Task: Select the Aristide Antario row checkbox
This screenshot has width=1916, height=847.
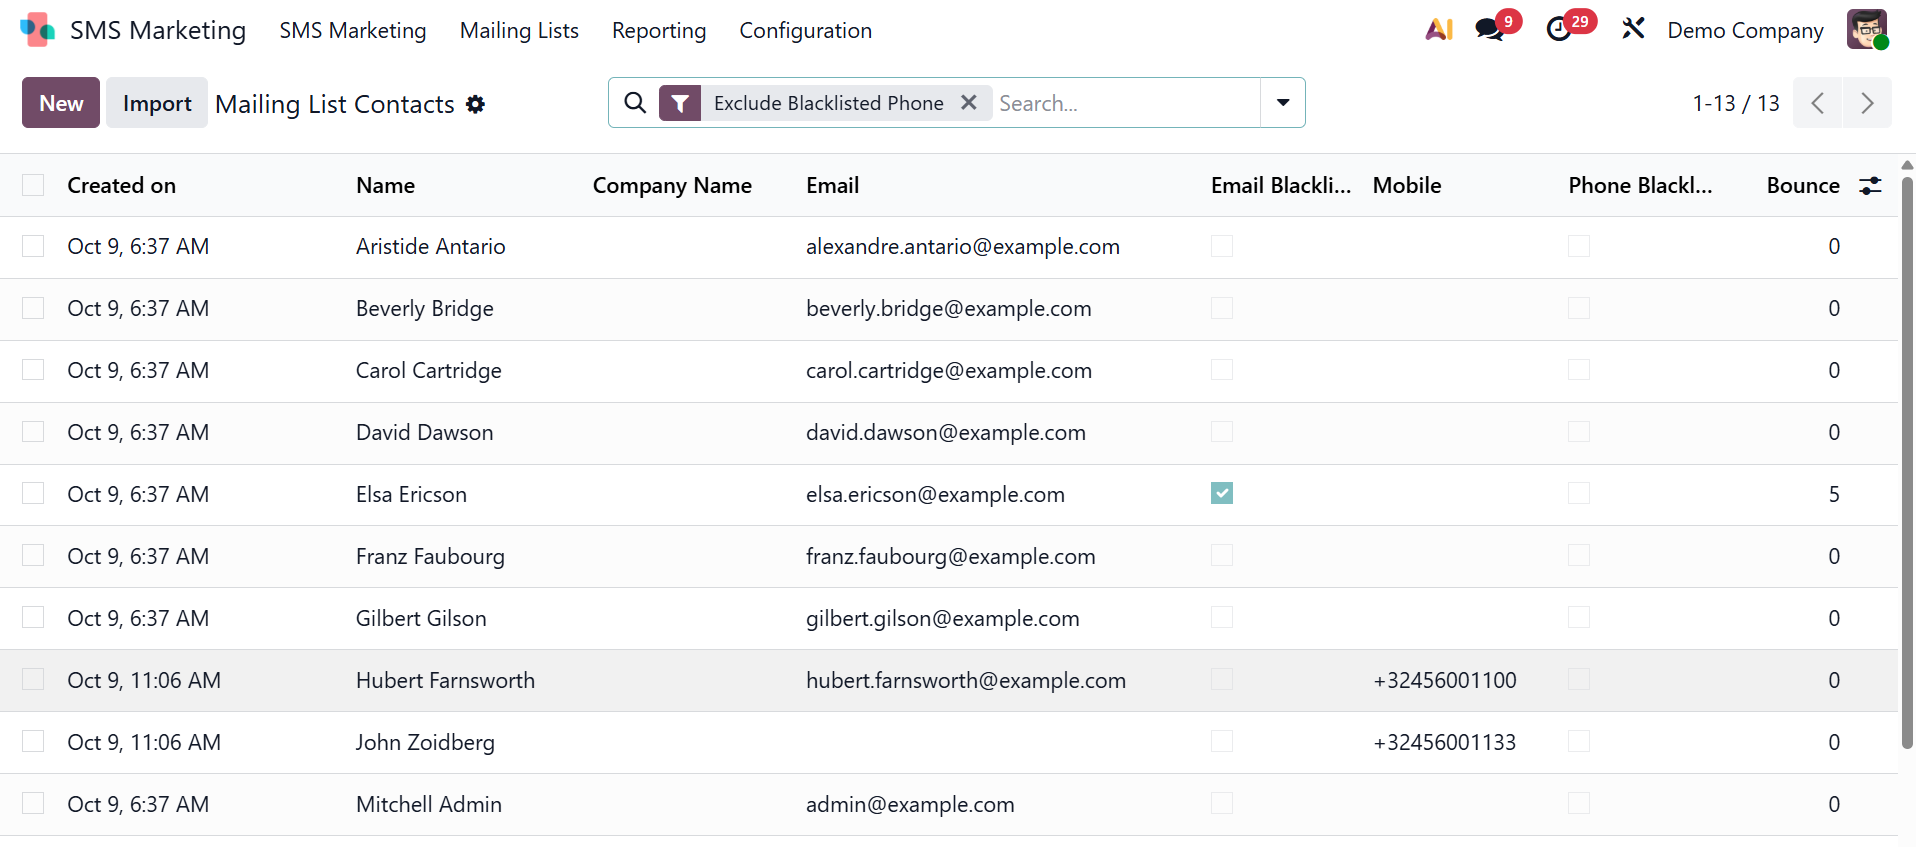Action: (x=33, y=246)
